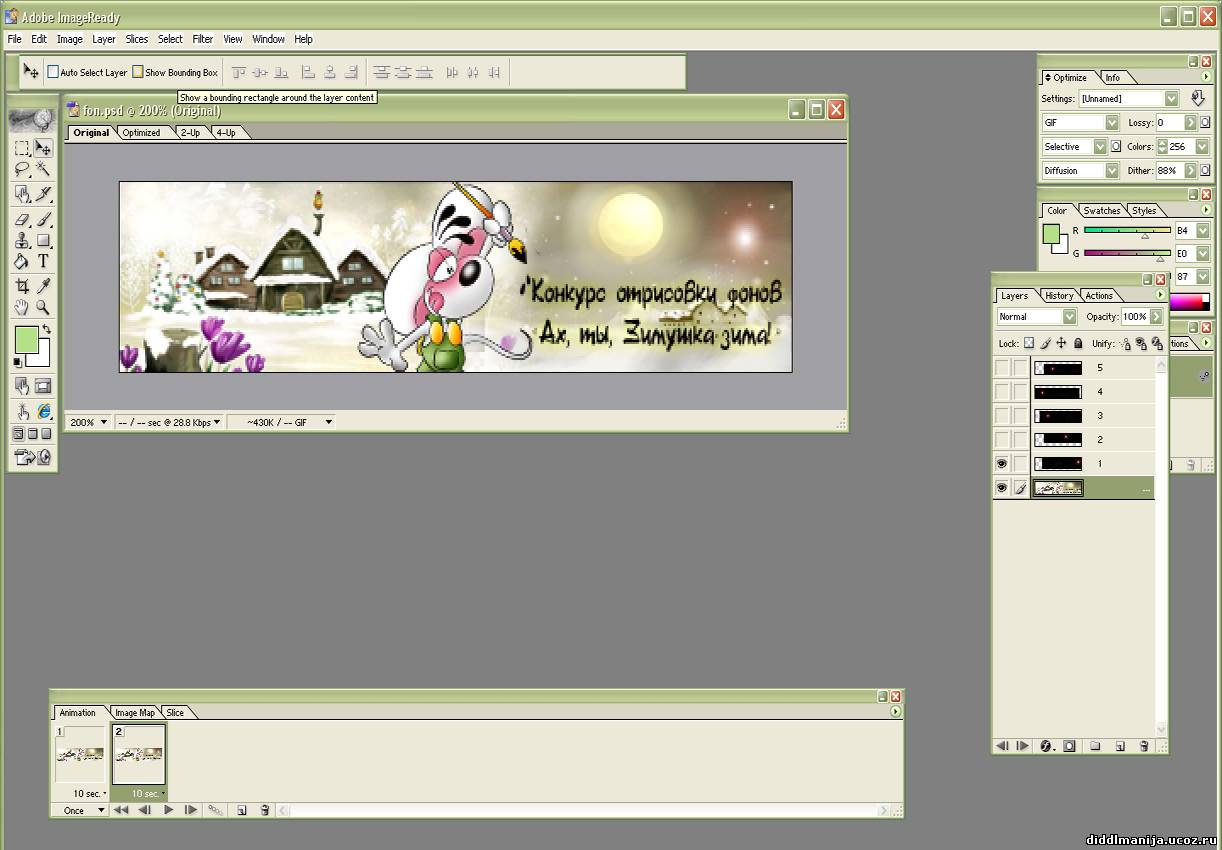
Task: Show layer 2 visibility box
Action: tap(1001, 440)
